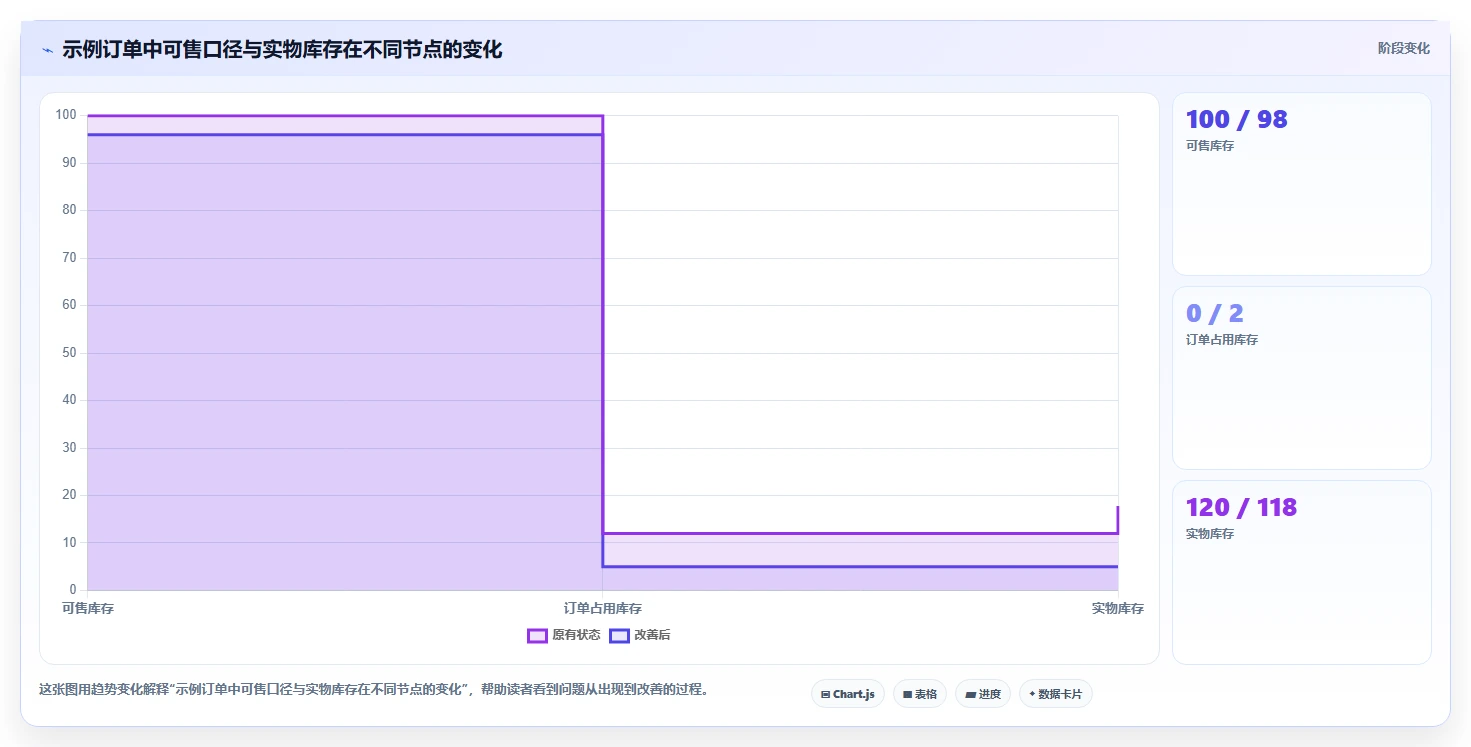Image resolution: width=1471 pixels, height=747 pixels.
Task: Click the blue 改善后 legend swatch
Action: click(619, 635)
